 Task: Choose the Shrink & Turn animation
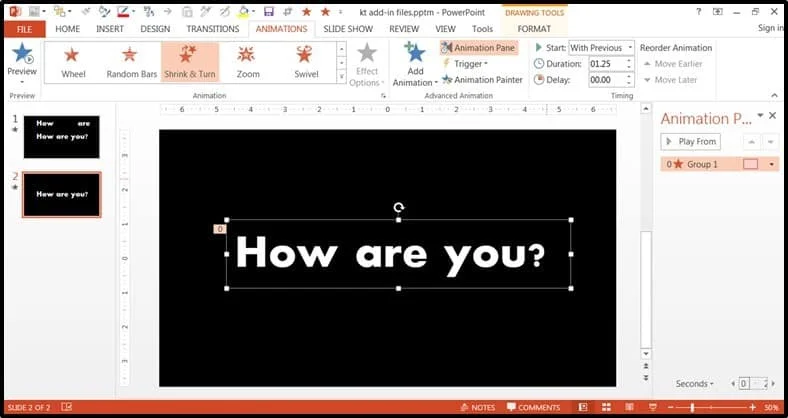190,62
